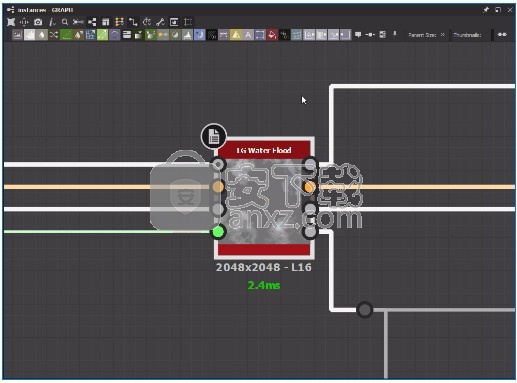Viewport: 517px width, 383px height.
Task: Click the orange output connector on node
Action: (x=310, y=187)
